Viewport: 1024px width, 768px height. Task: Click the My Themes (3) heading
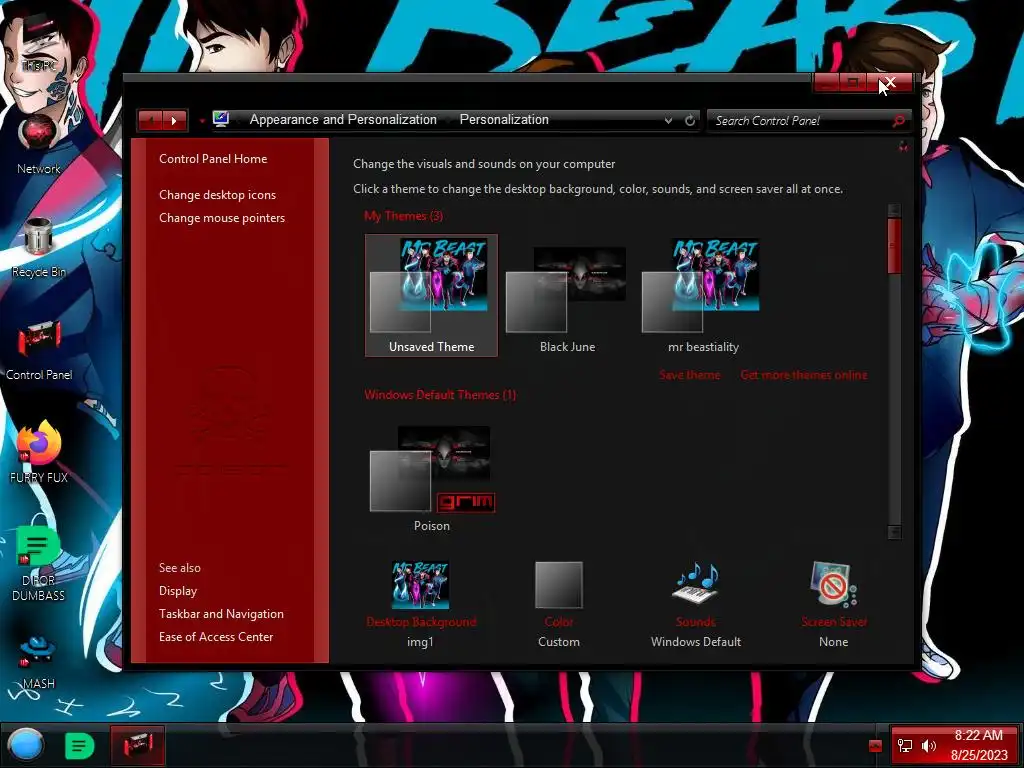pyautogui.click(x=404, y=216)
